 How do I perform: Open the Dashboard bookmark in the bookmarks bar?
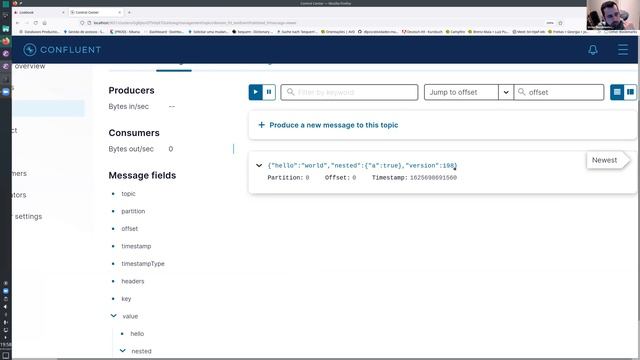(164, 31)
